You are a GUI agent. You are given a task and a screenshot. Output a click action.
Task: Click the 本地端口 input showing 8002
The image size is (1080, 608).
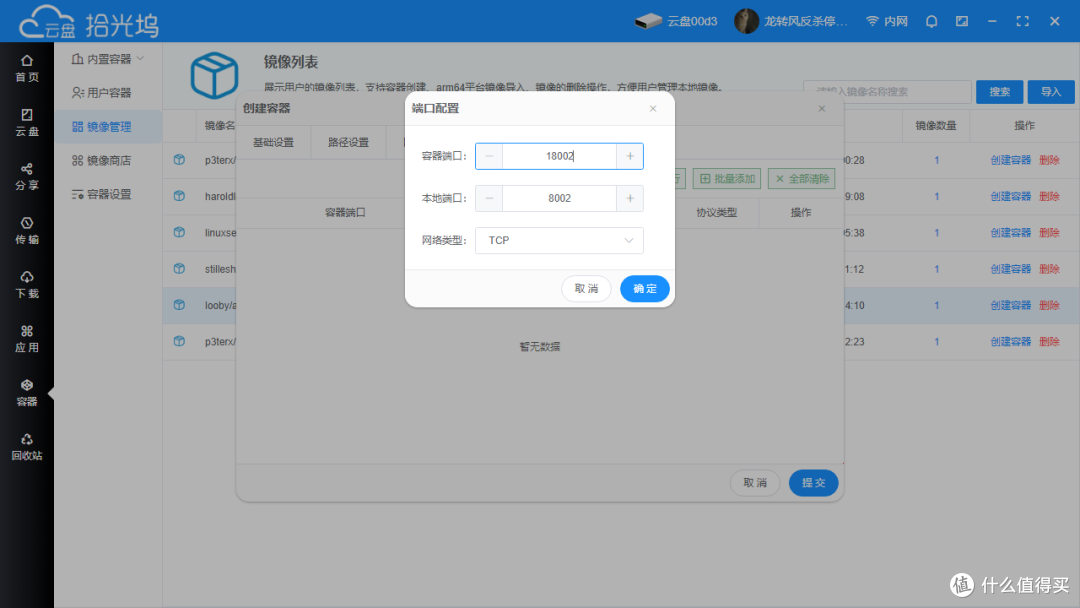point(559,198)
